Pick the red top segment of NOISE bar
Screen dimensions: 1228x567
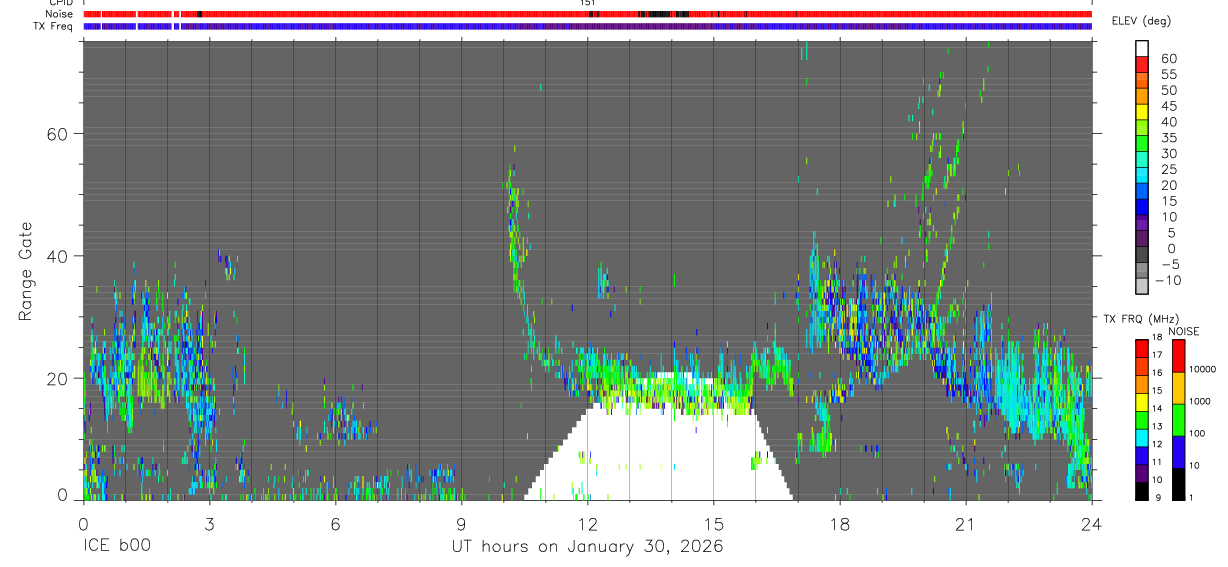(1178, 356)
